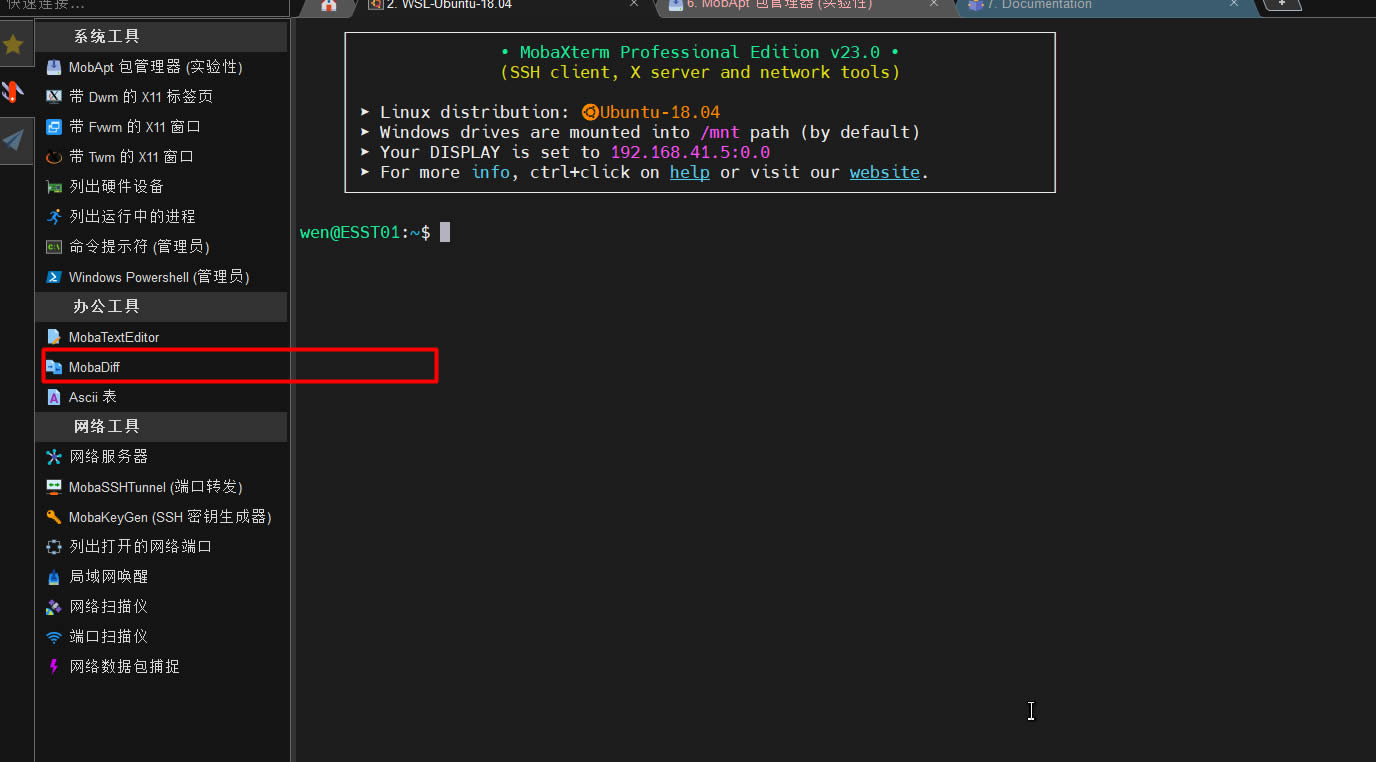Click the 快速连接 quick connect field

pos(140,5)
